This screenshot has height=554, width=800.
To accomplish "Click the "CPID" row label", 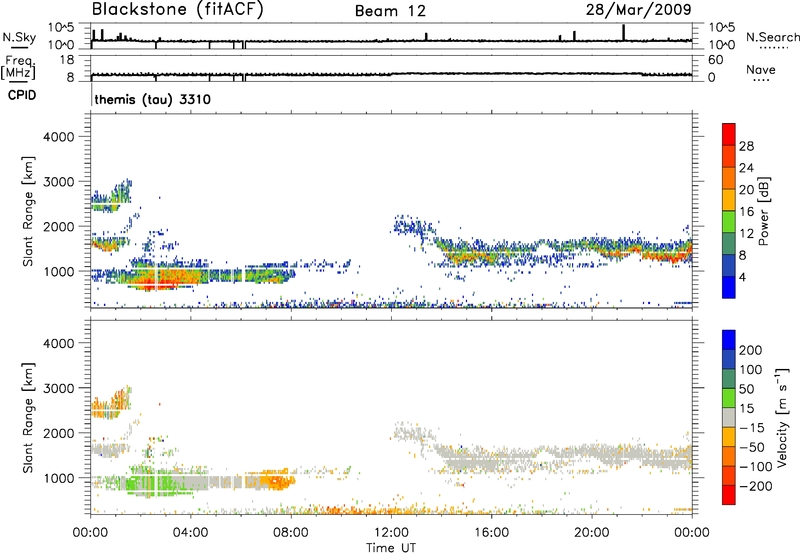I will (22, 95).
